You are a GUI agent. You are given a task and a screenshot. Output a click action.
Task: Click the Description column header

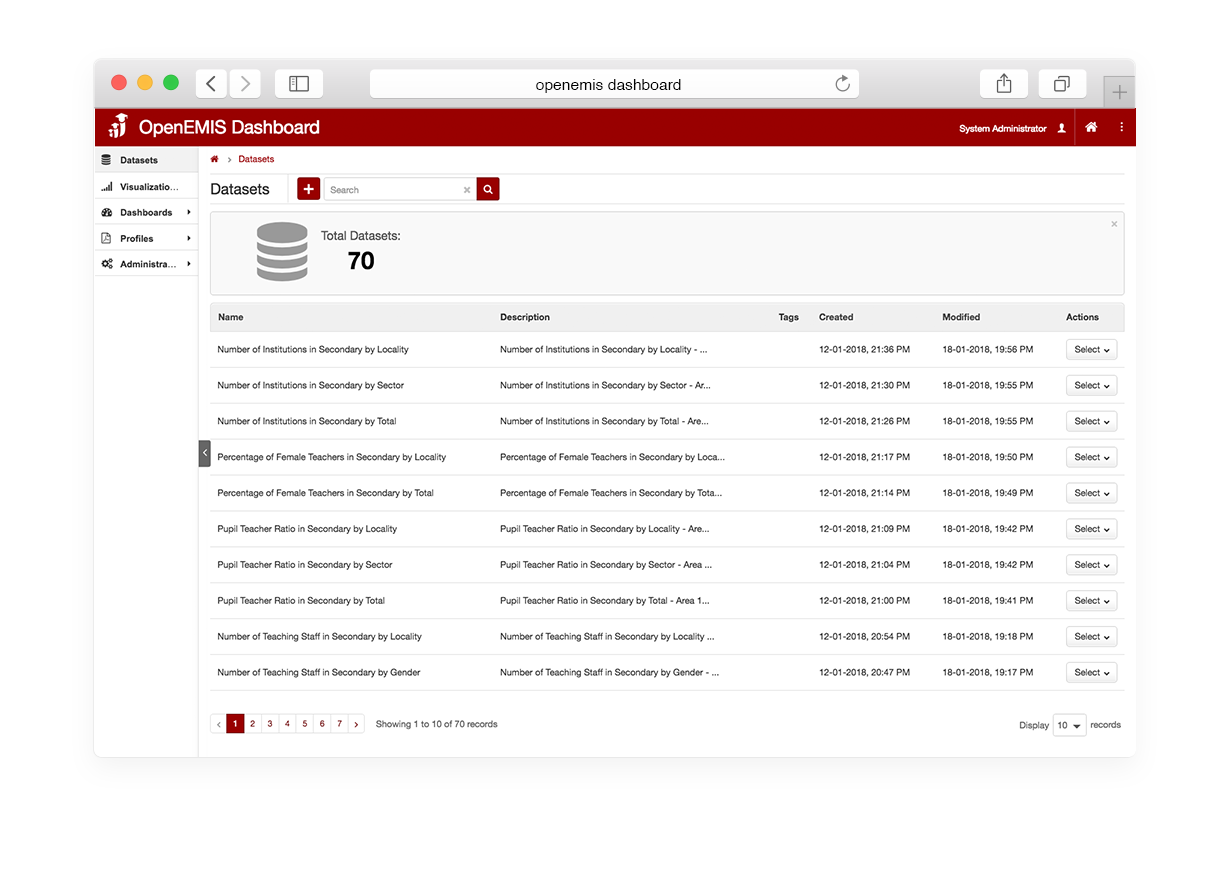(525, 317)
